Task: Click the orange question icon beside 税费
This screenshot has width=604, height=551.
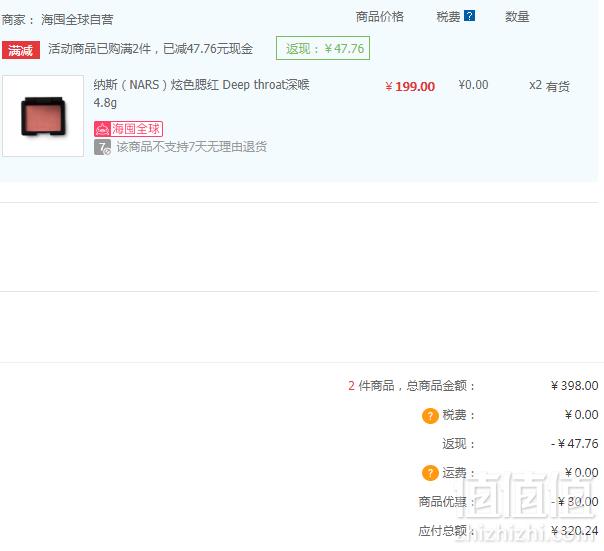Action: click(x=430, y=416)
